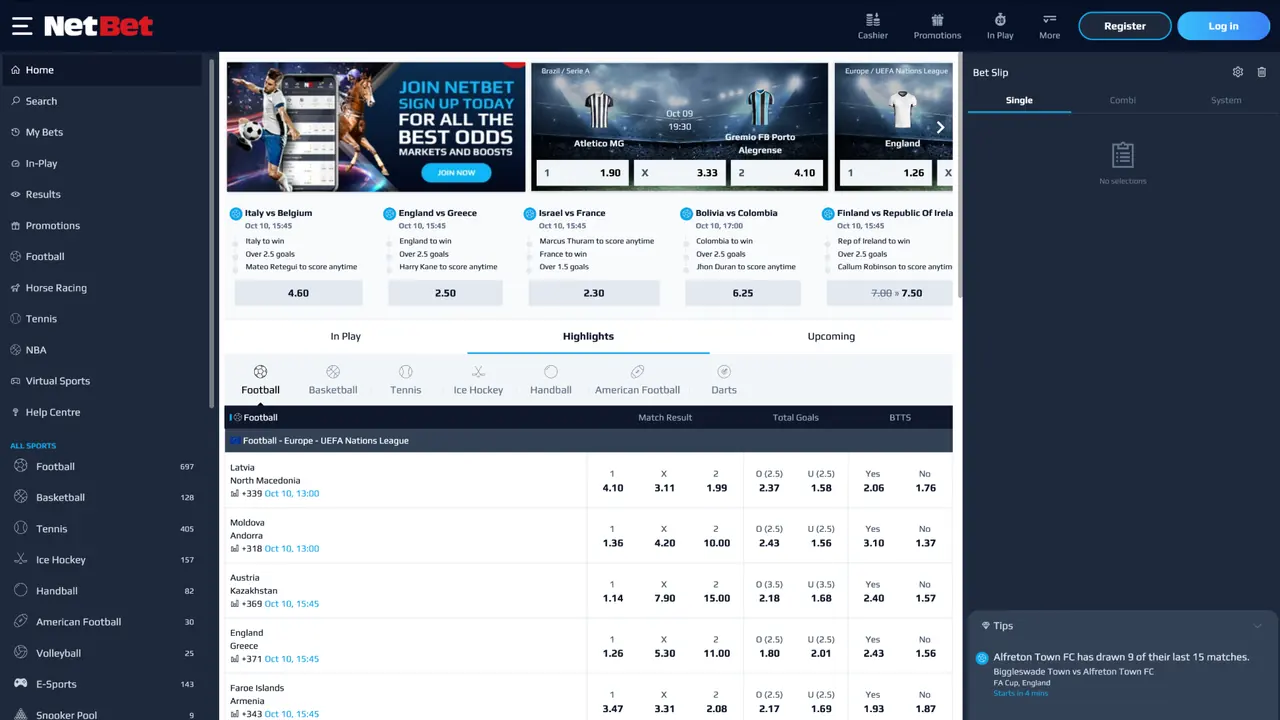This screenshot has height=720, width=1280.
Task: Open Basketball in All Sports list
Action: tap(104, 497)
